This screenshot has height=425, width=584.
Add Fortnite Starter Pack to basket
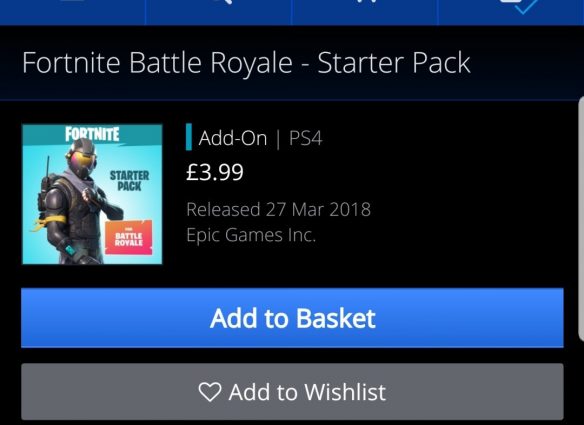[x=292, y=318]
